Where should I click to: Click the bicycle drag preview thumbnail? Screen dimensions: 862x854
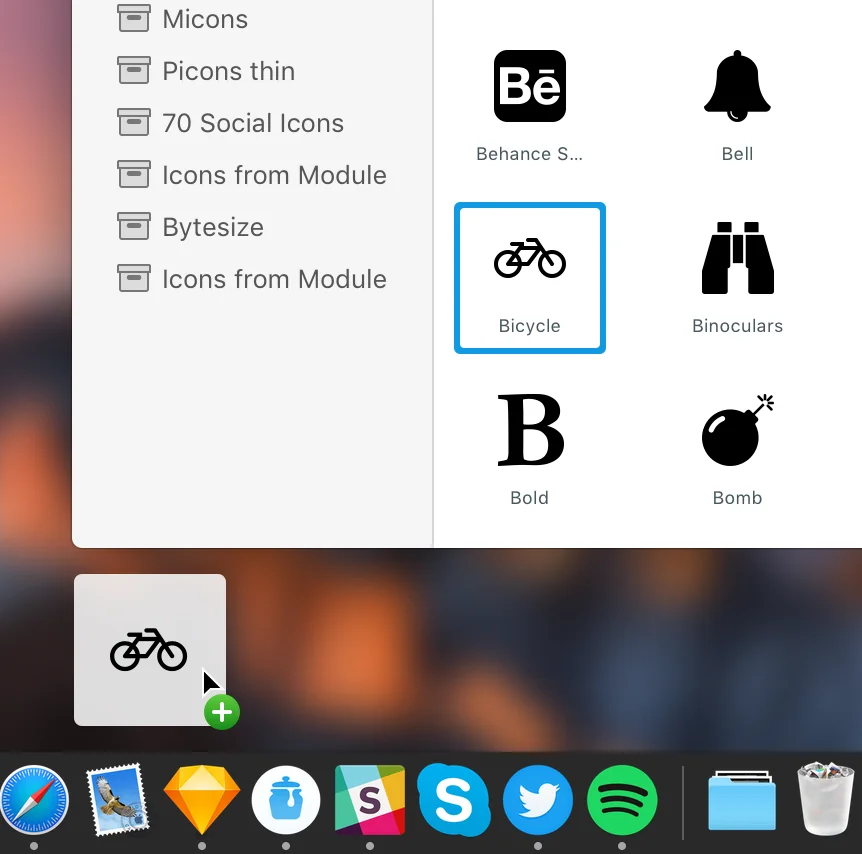point(148,650)
